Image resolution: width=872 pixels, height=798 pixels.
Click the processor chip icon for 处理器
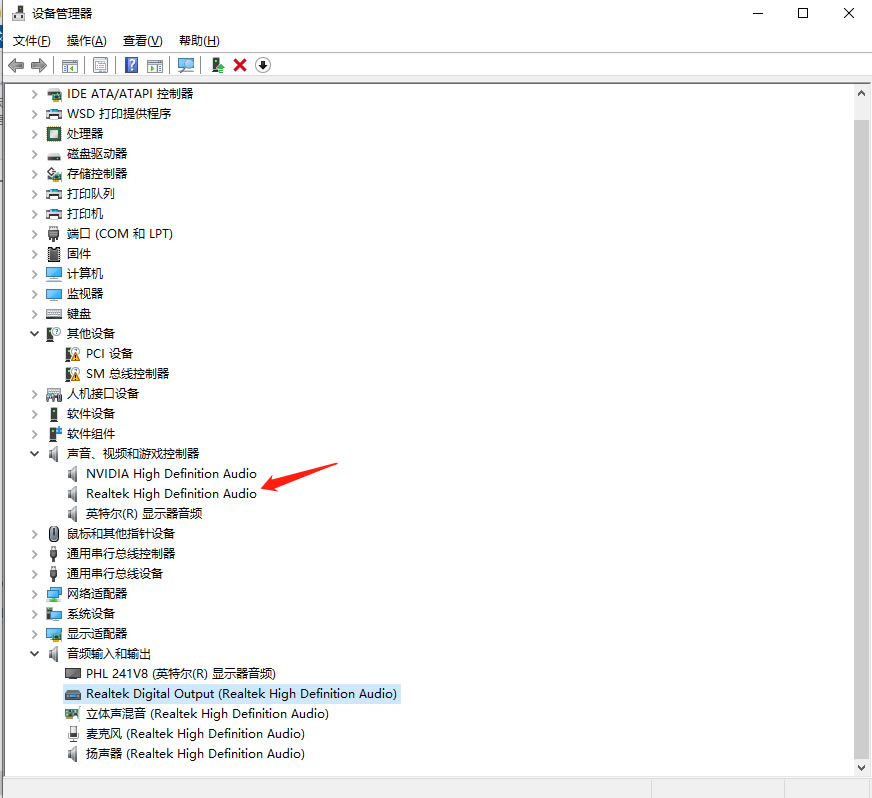(54, 134)
